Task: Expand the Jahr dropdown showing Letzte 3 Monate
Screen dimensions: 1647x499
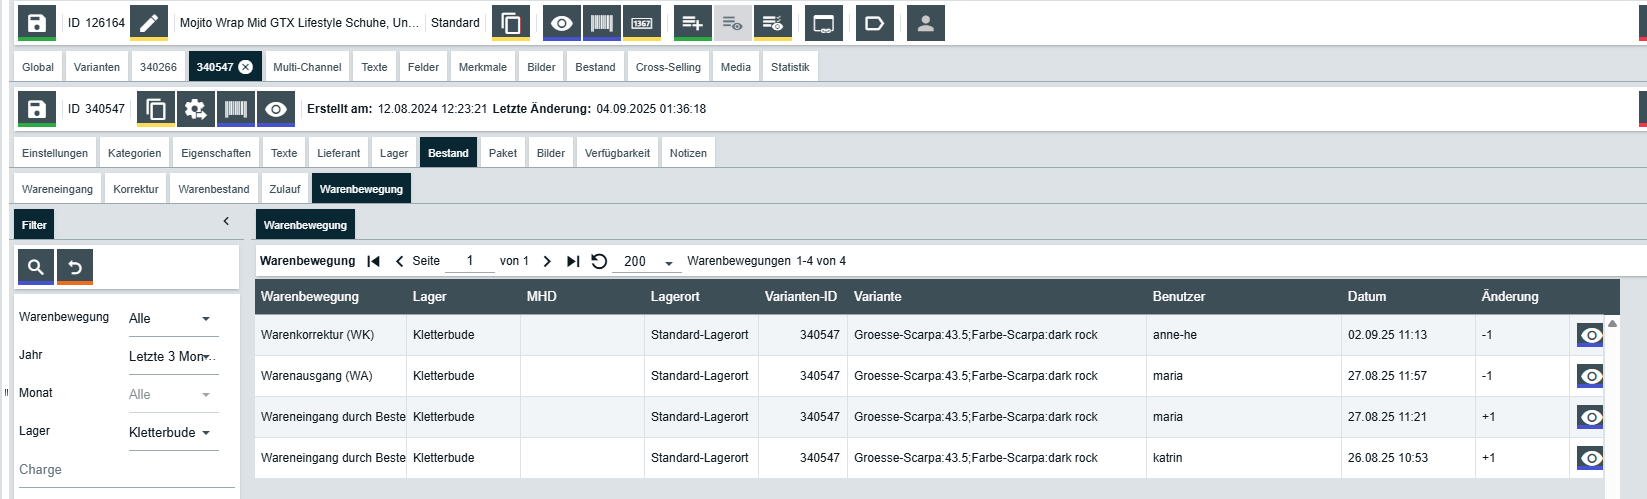Action: pyautogui.click(x=172, y=357)
